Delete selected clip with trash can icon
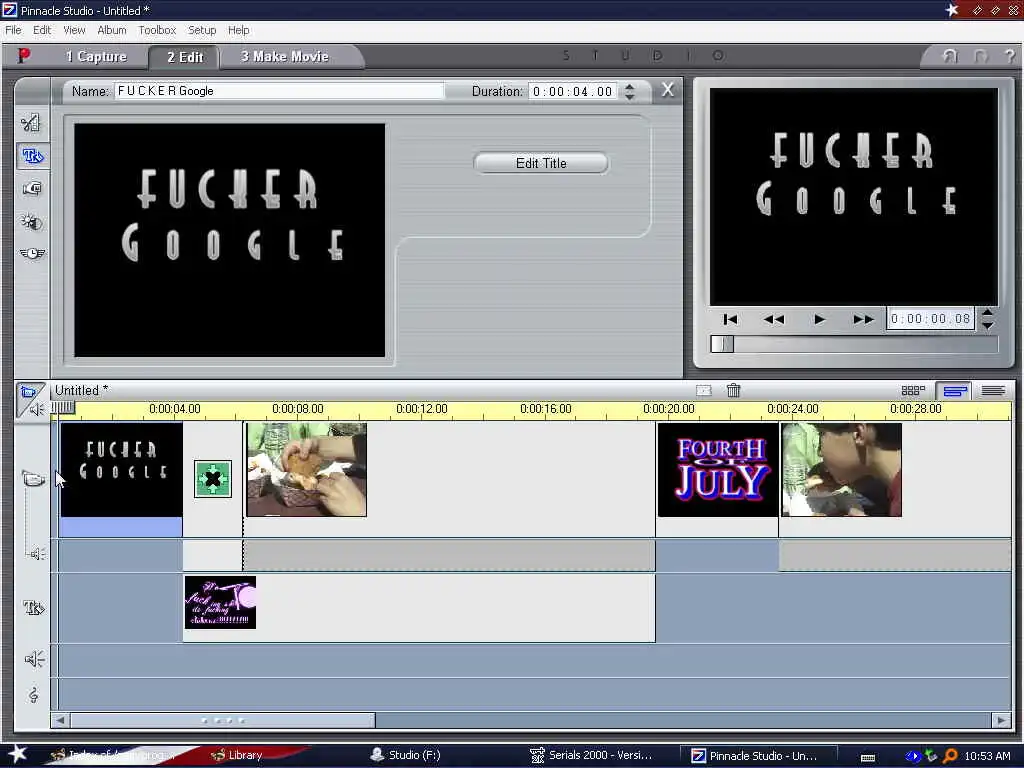The width and height of the screenshot is (1024, 768). click(x=733, y=390)
